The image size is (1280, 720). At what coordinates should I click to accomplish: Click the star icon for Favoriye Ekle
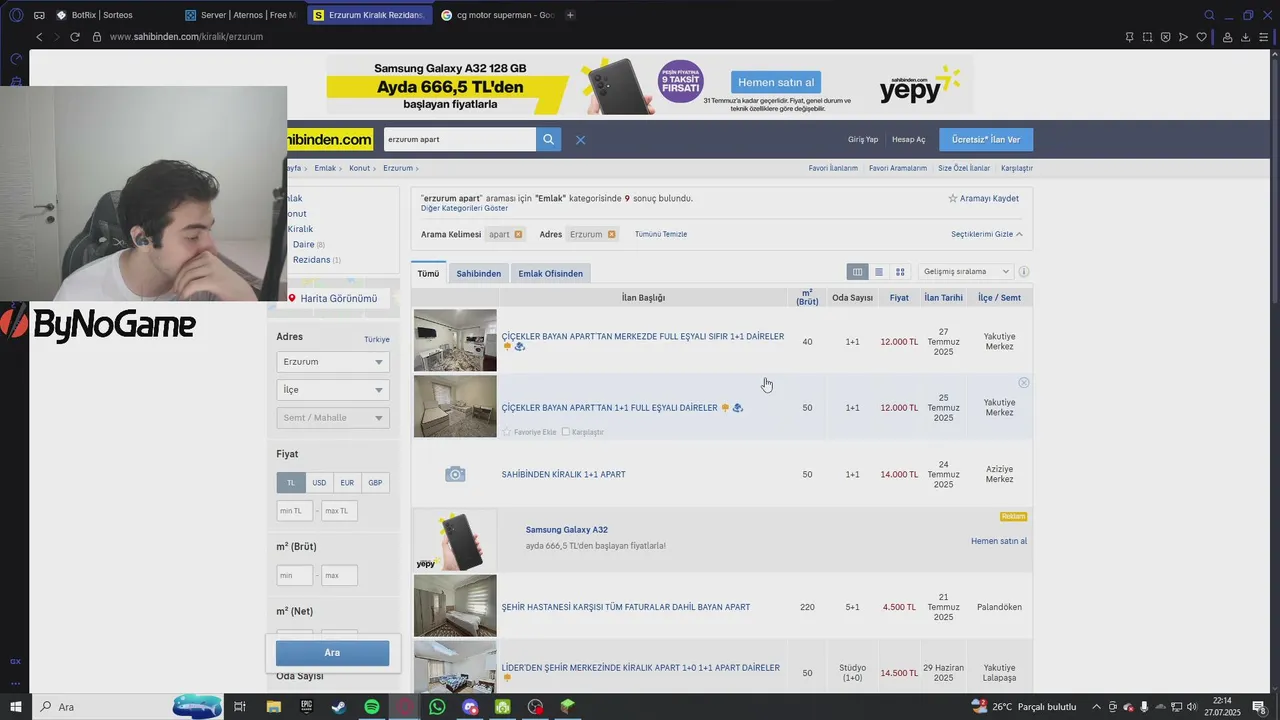coord(506,432)
